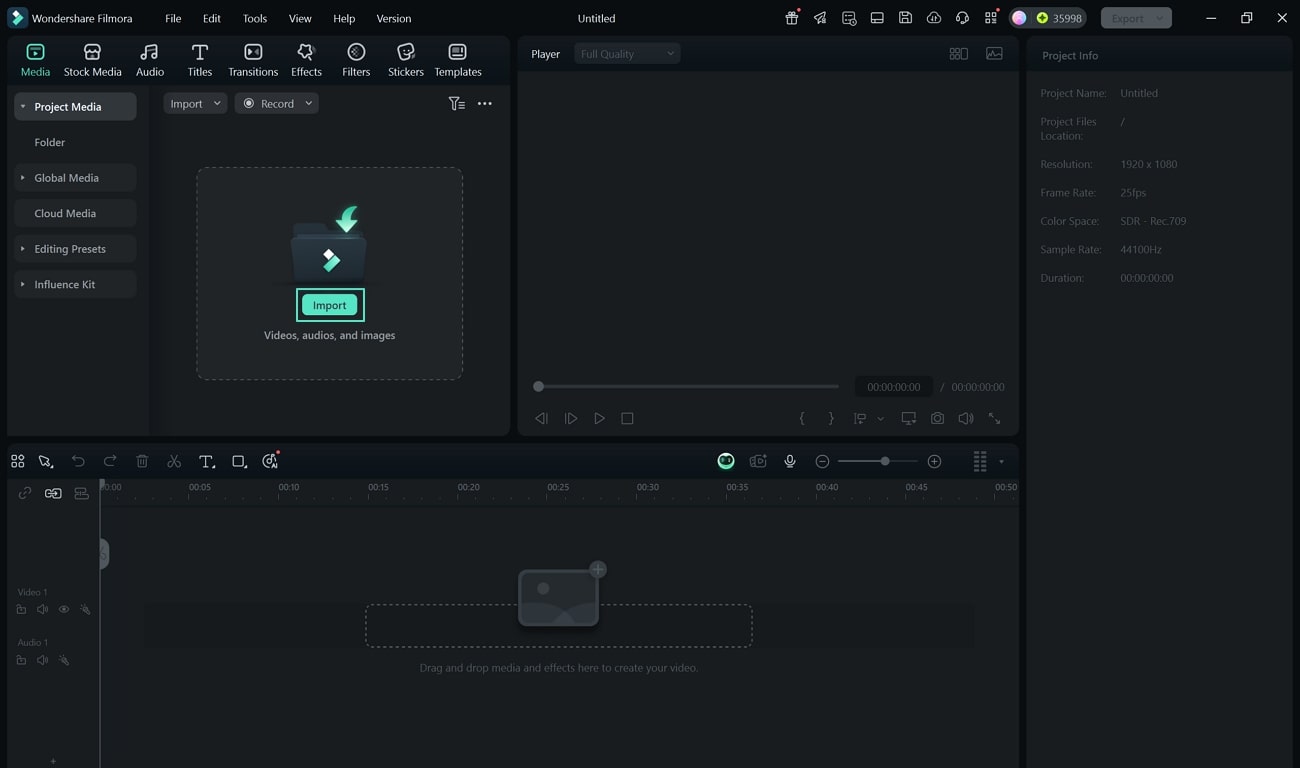Click the timeline zoom slider handle
Image resolution: width=1300 pixels, height=768 pixels.
tap(885, 461)
